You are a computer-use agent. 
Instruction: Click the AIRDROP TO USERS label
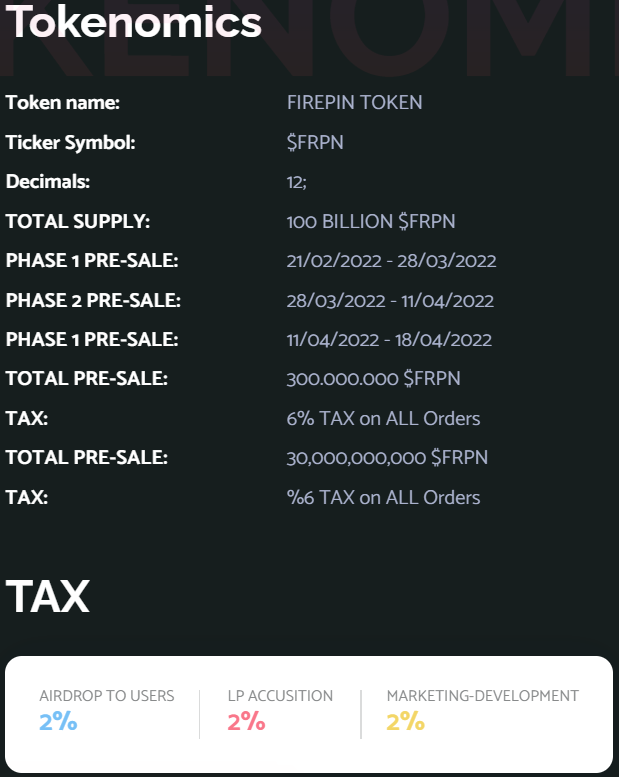click(x=107, y=696)
